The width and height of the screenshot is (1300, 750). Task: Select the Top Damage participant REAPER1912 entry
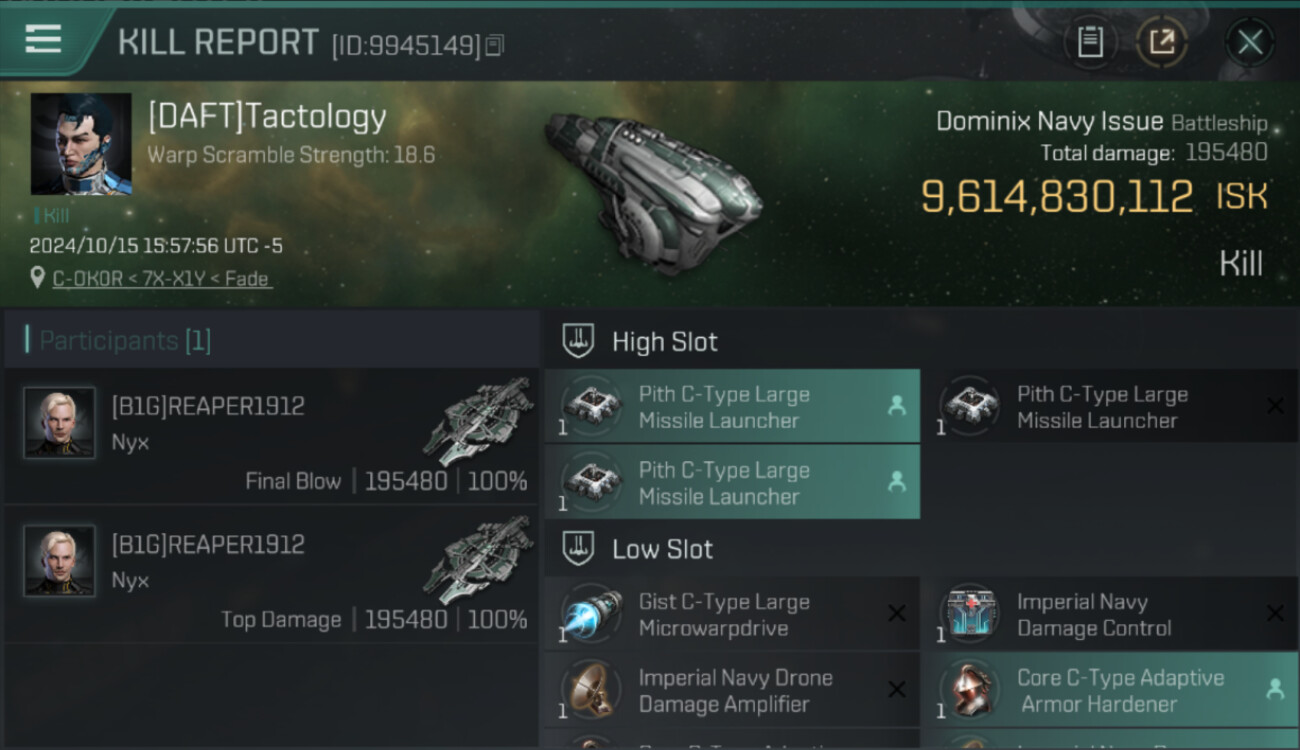coord(272,574)
